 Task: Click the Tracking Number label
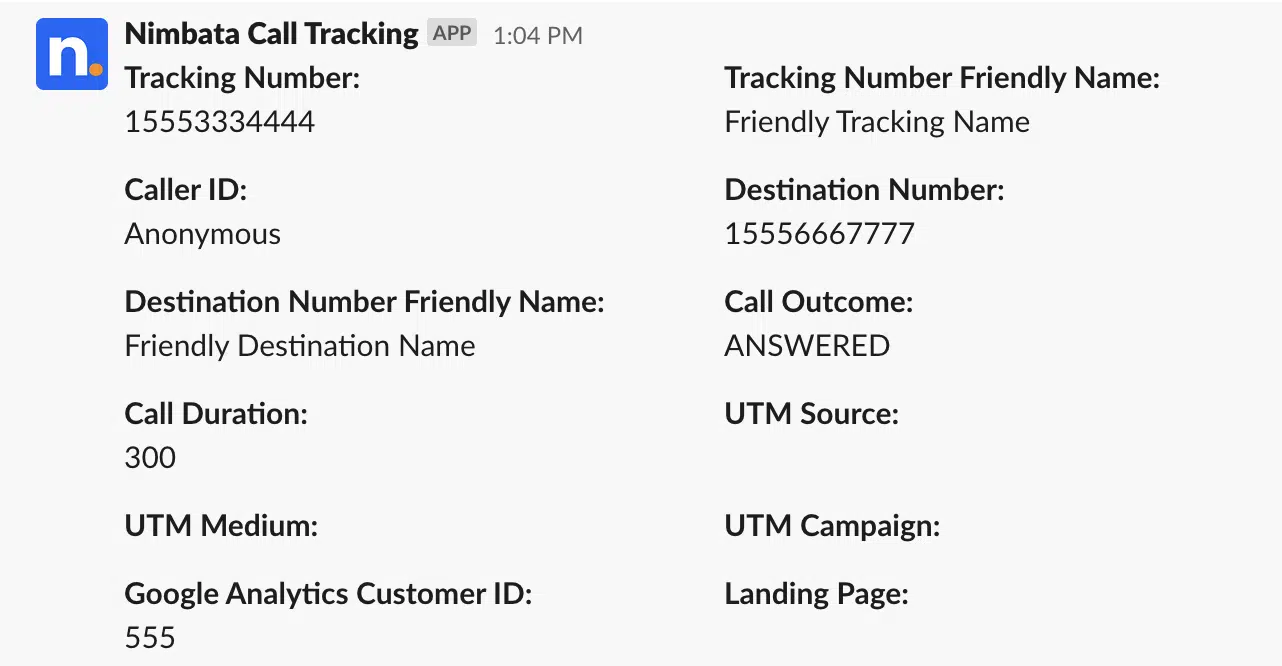click(x=242, y=78)
